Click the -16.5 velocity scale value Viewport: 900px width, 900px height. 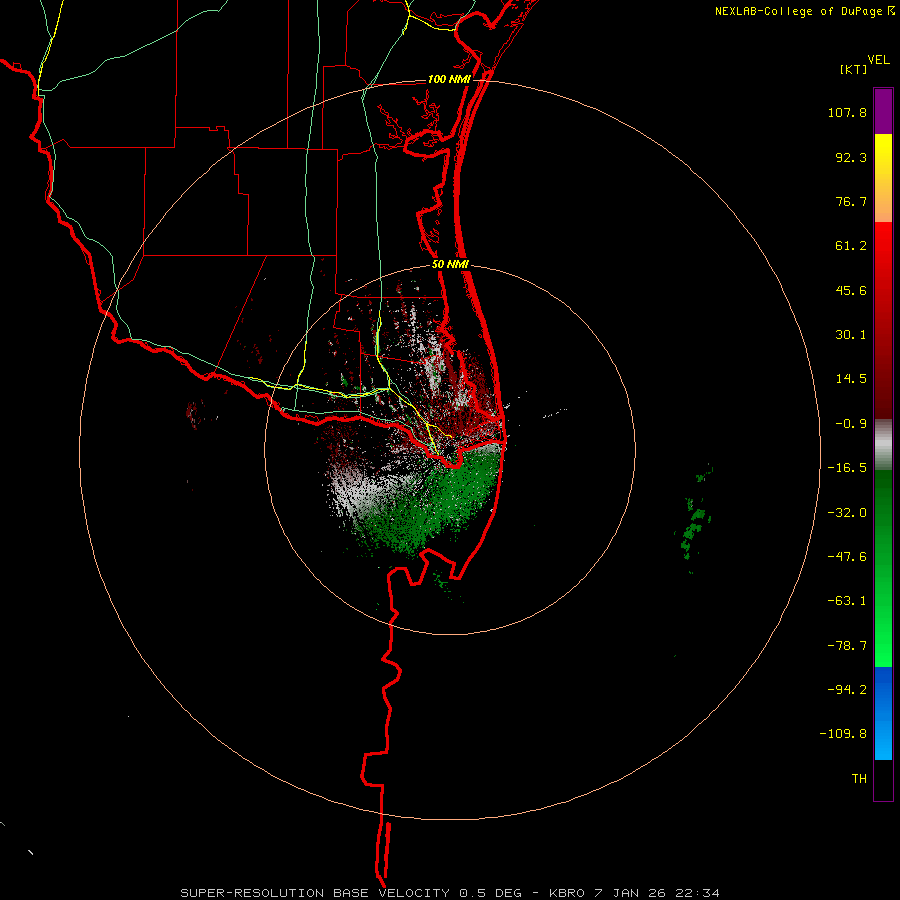pos(847,468)
